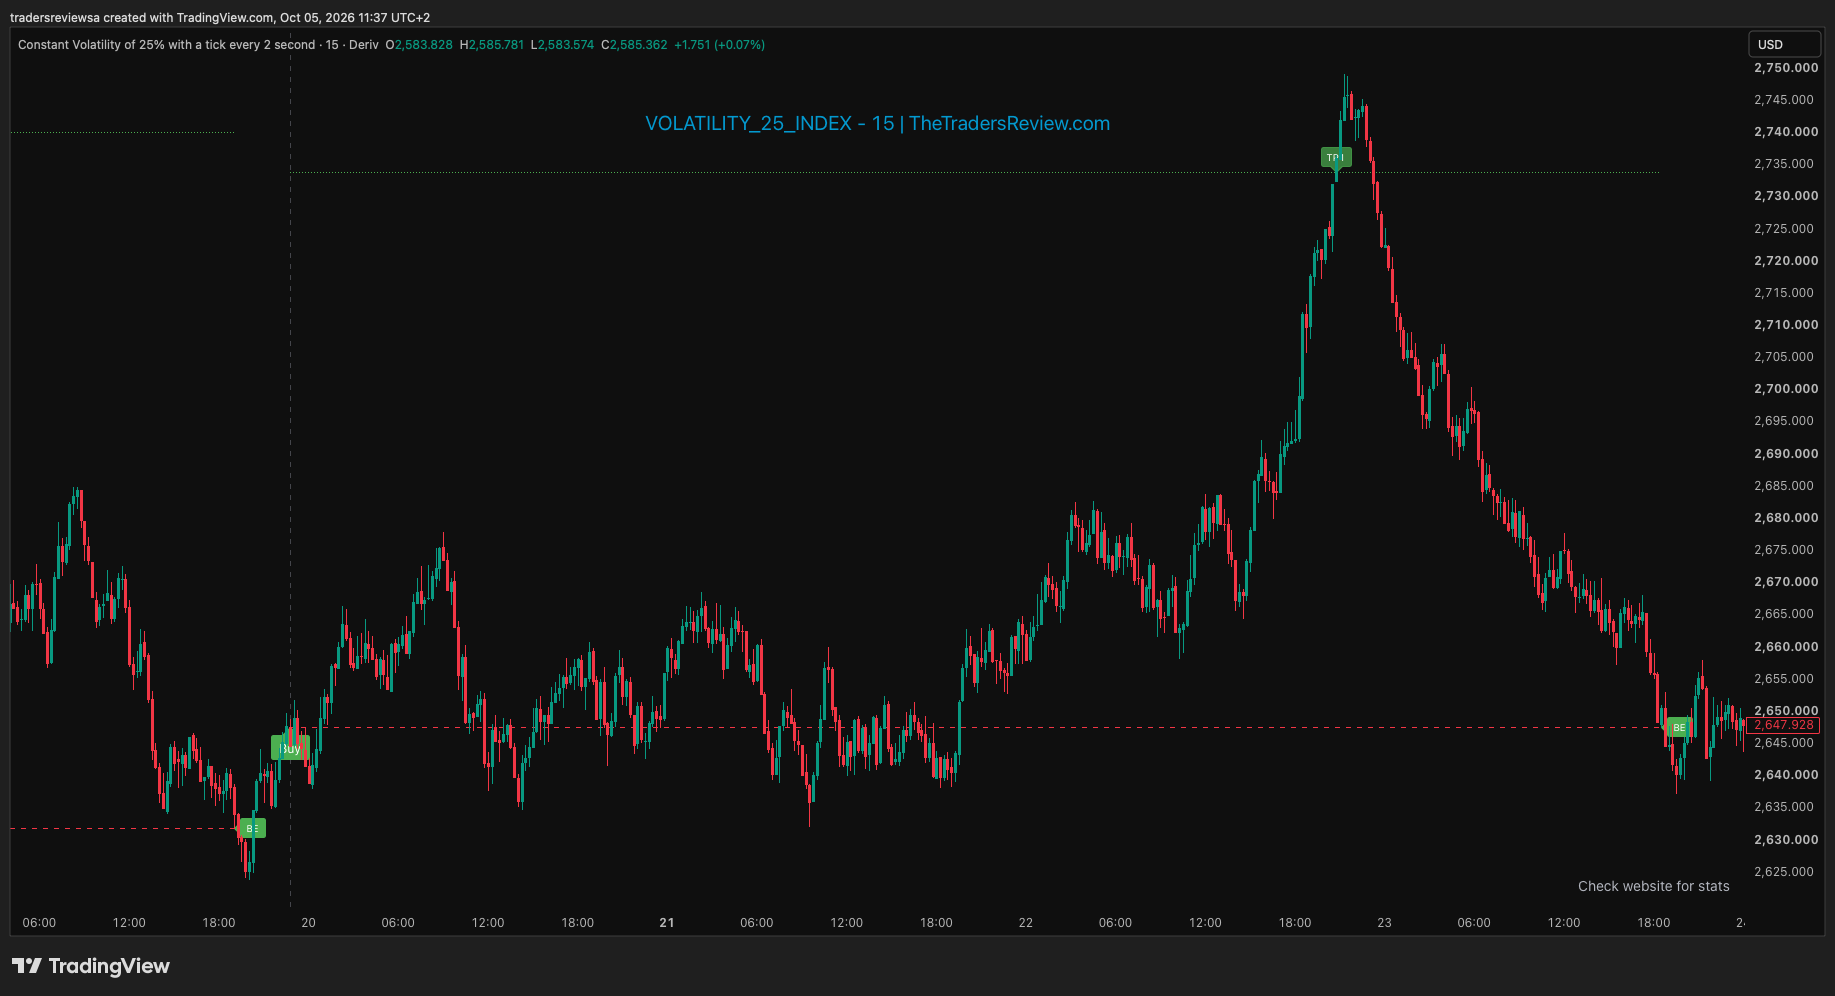
Task: Click the open value O2,583.828
Action: [419, 45]
